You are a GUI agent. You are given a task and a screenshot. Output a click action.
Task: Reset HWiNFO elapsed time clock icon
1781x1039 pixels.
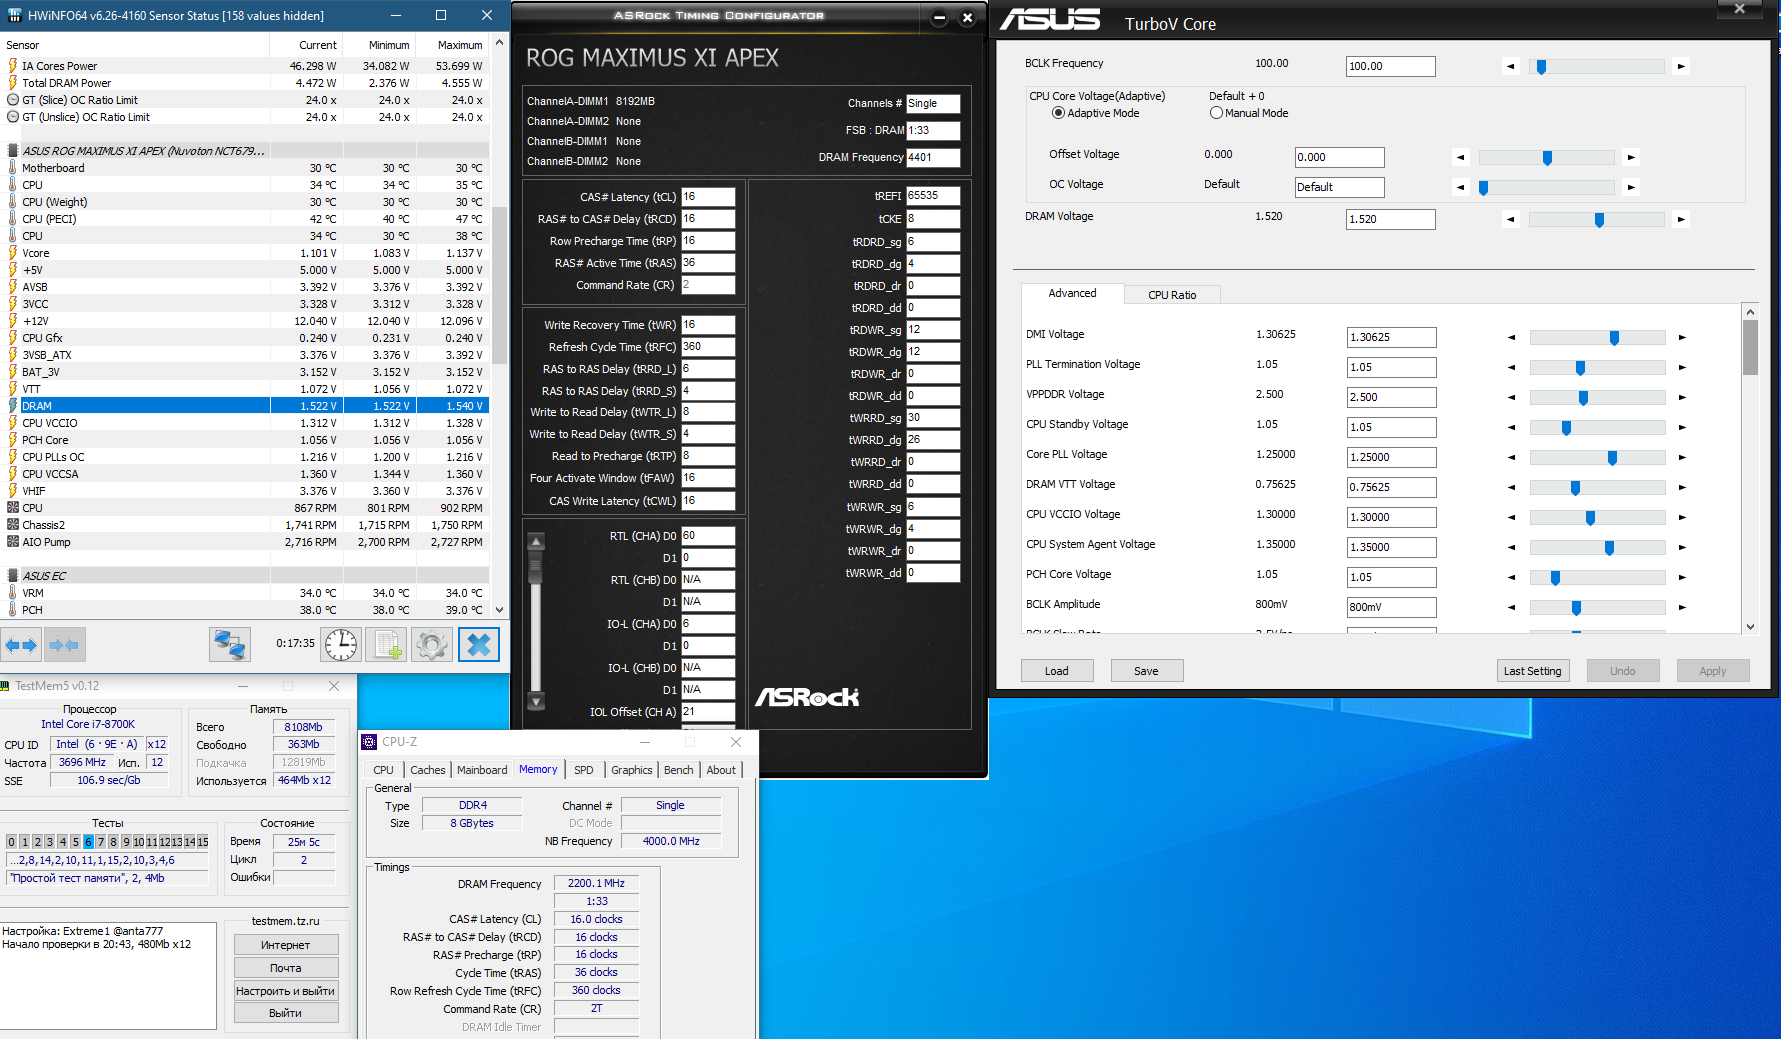tap(341, 645)
